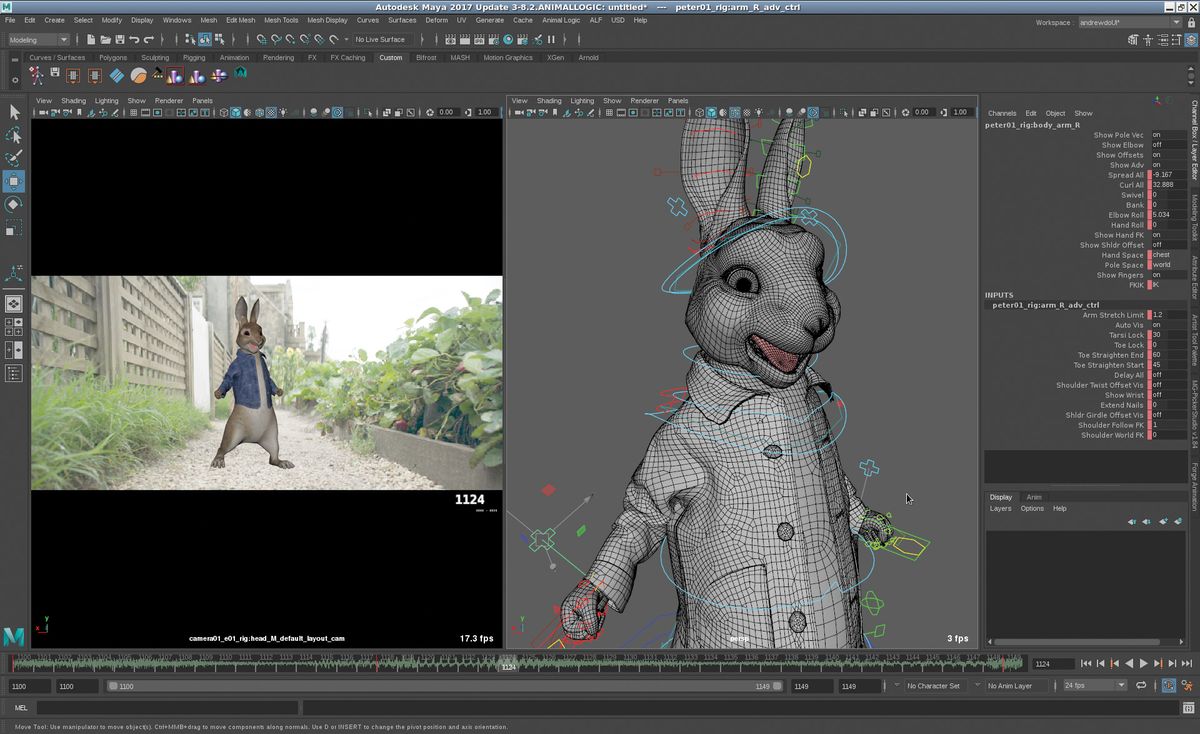Click the Save Scene toolbar icon
The width and height of the screenshot is (1200, 734).
point(121,39)
